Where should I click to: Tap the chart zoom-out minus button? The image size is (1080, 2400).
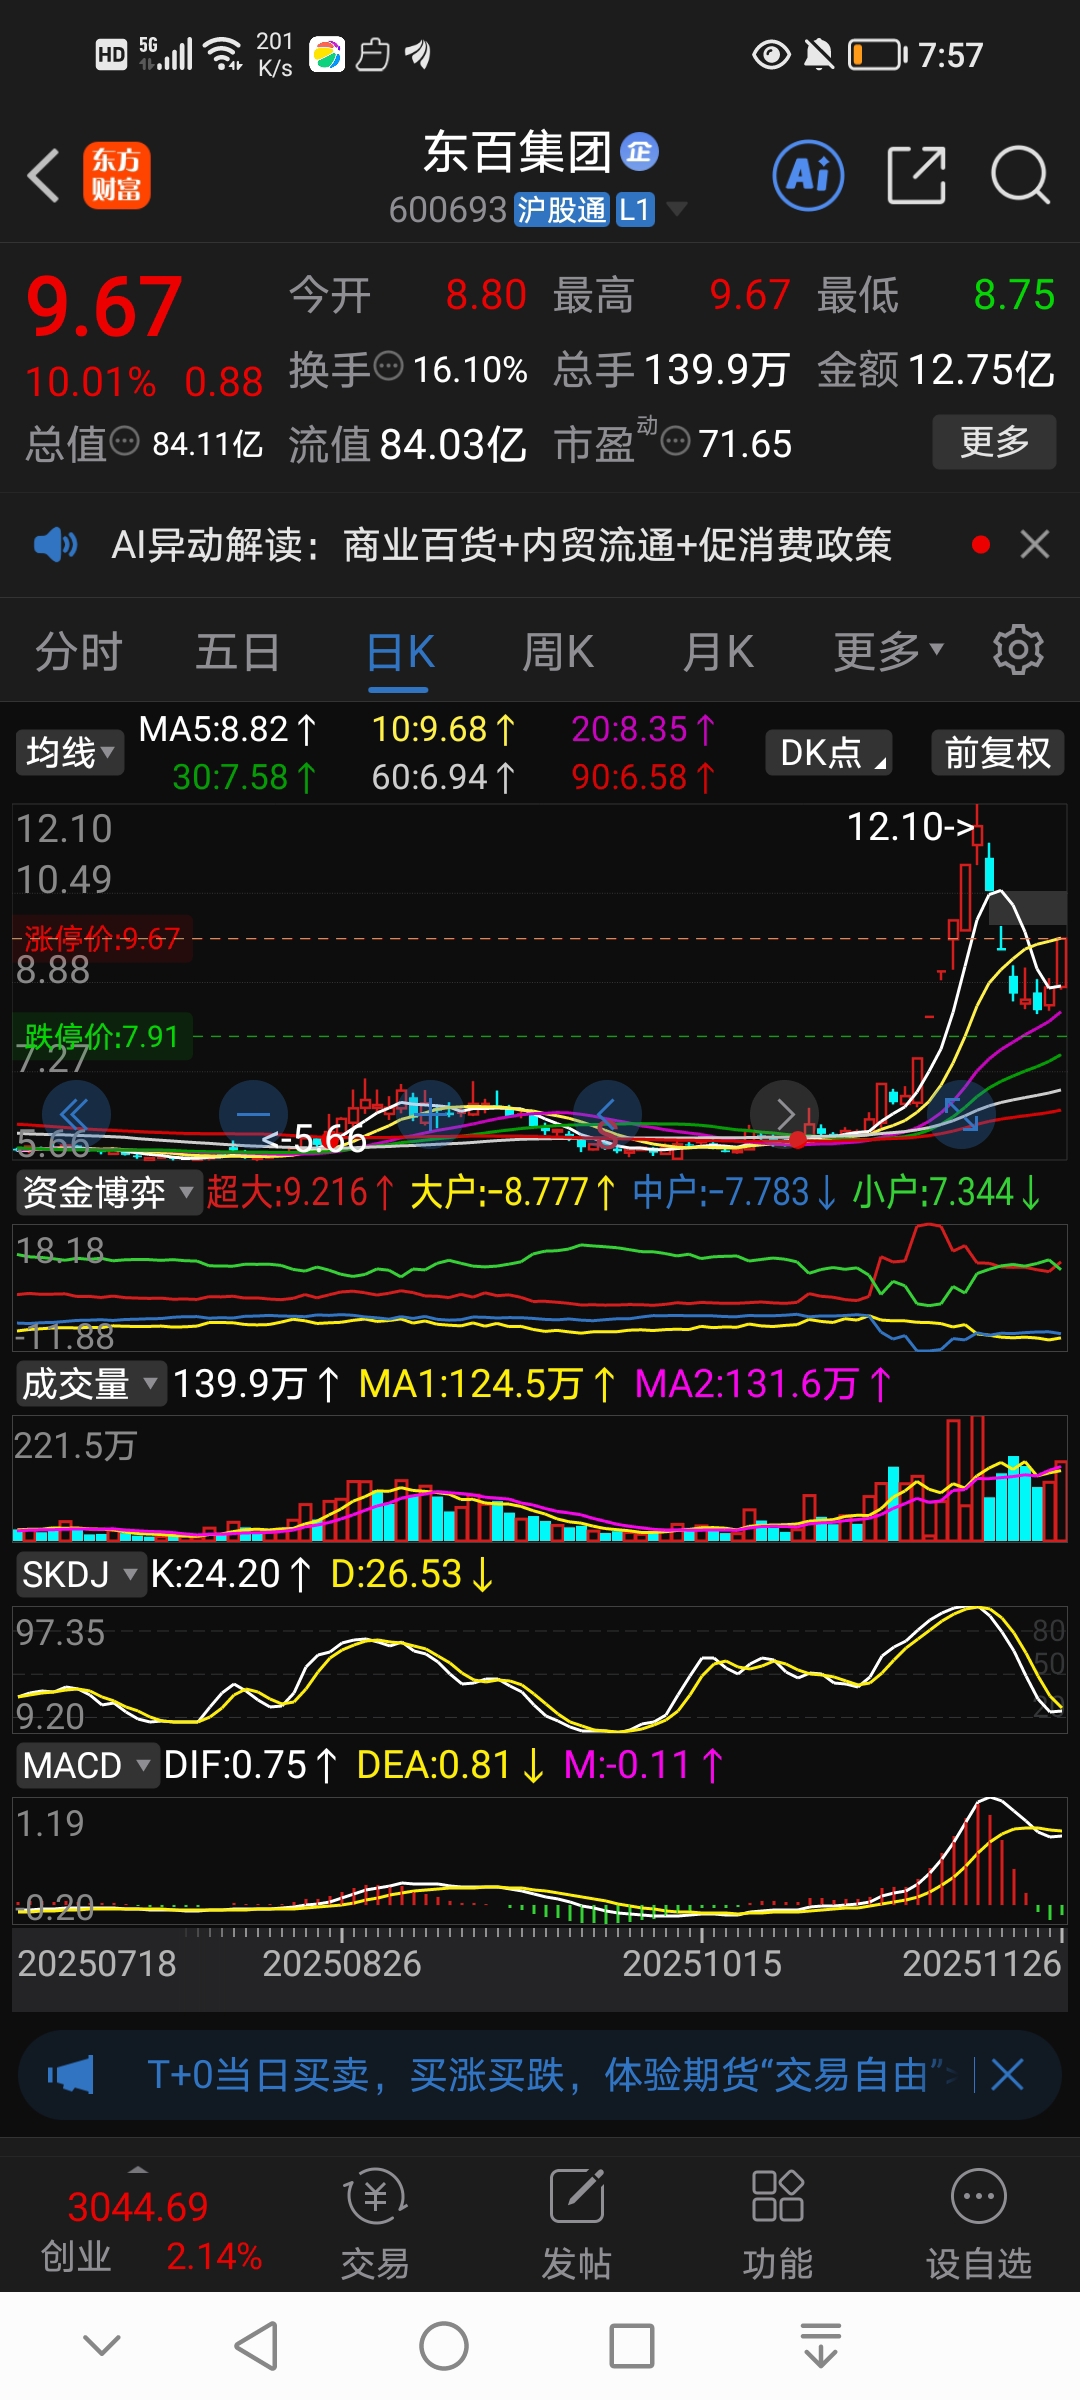click(x=253, y=1114)
